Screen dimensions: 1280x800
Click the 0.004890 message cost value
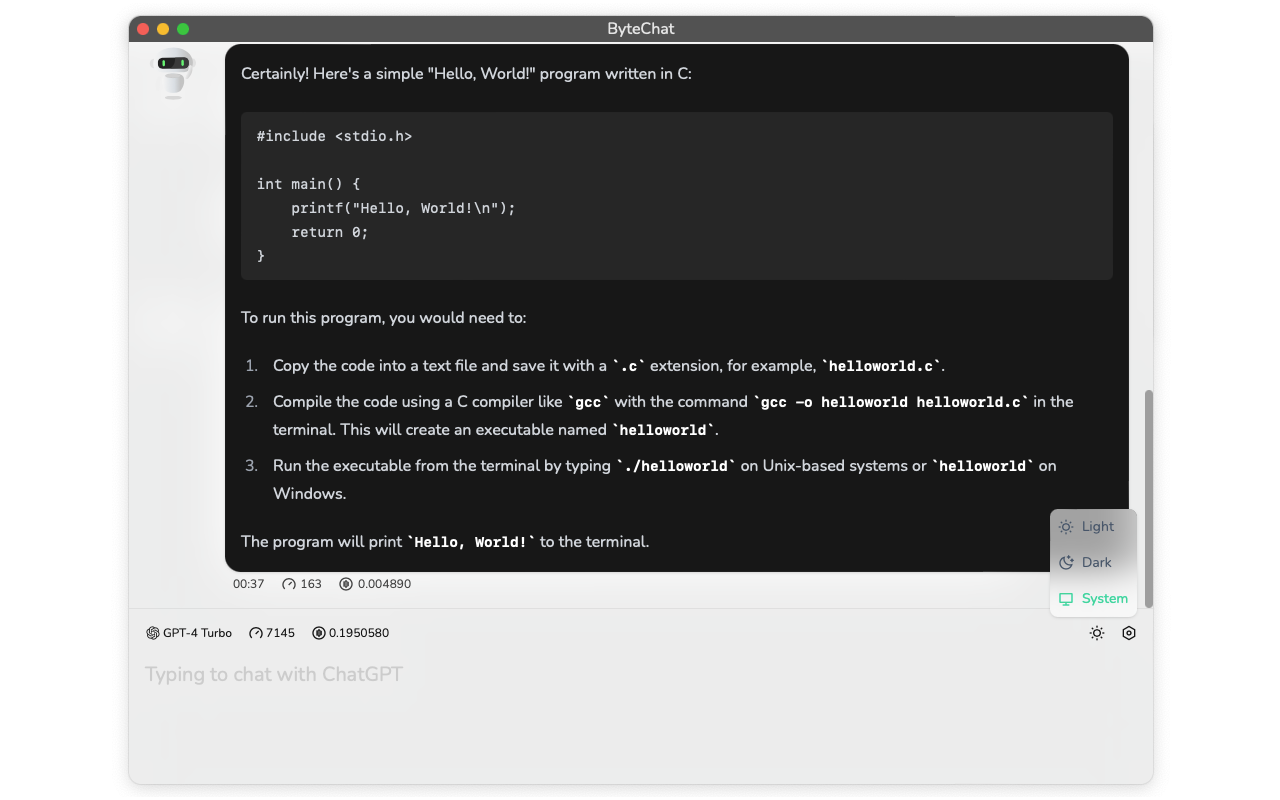(384, 584)
